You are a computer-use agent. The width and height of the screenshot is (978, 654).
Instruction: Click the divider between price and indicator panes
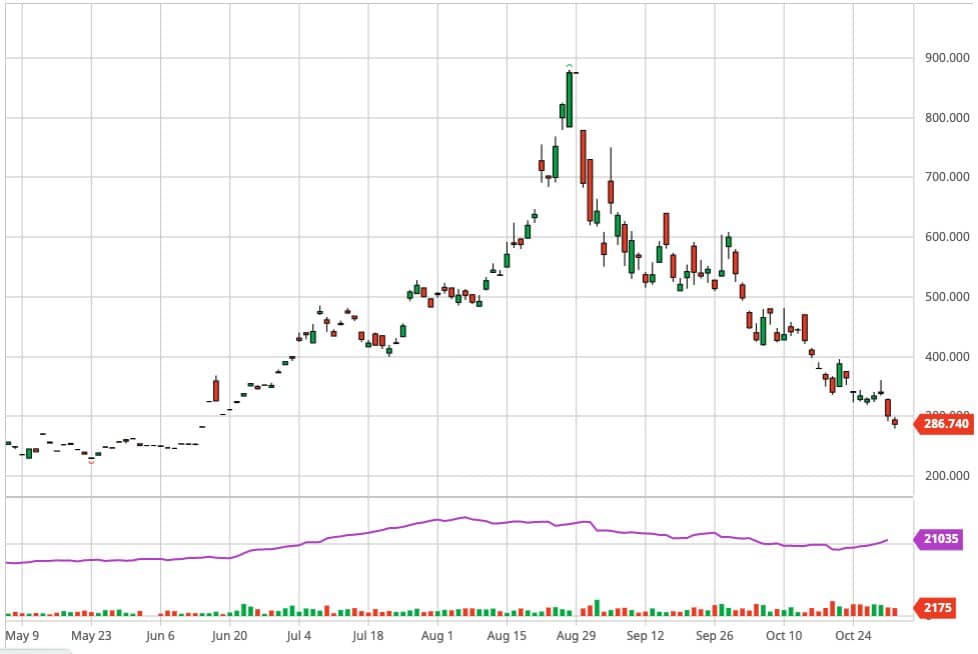(x=458, y=496)
